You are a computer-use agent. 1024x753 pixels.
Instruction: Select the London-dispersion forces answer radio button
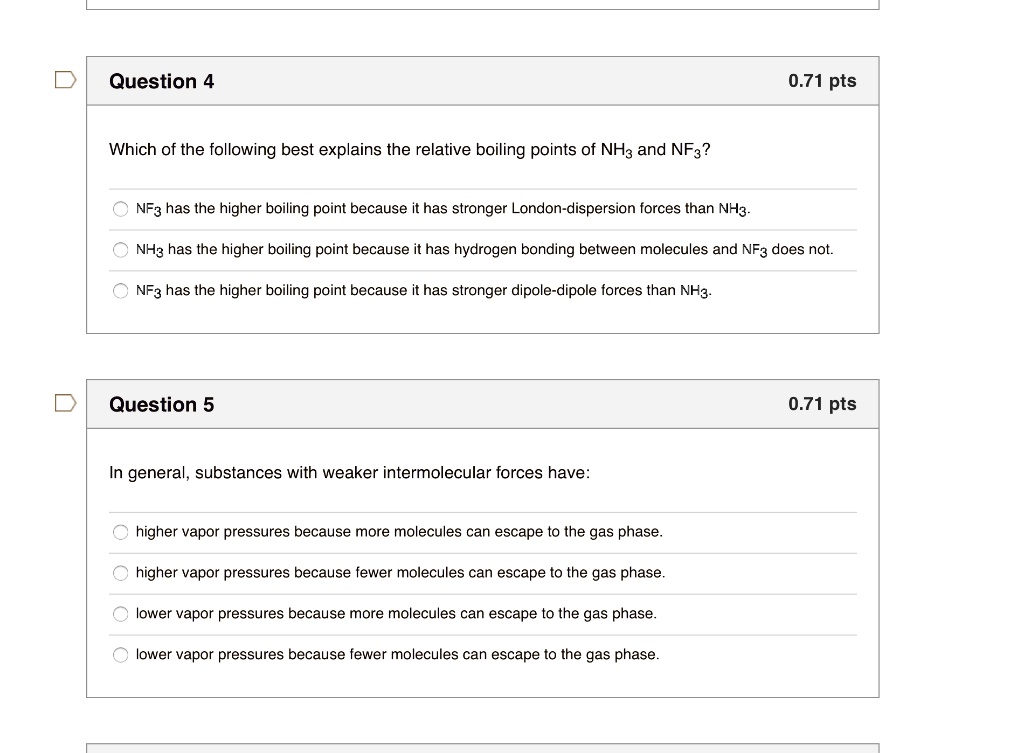tap(120, 209)
